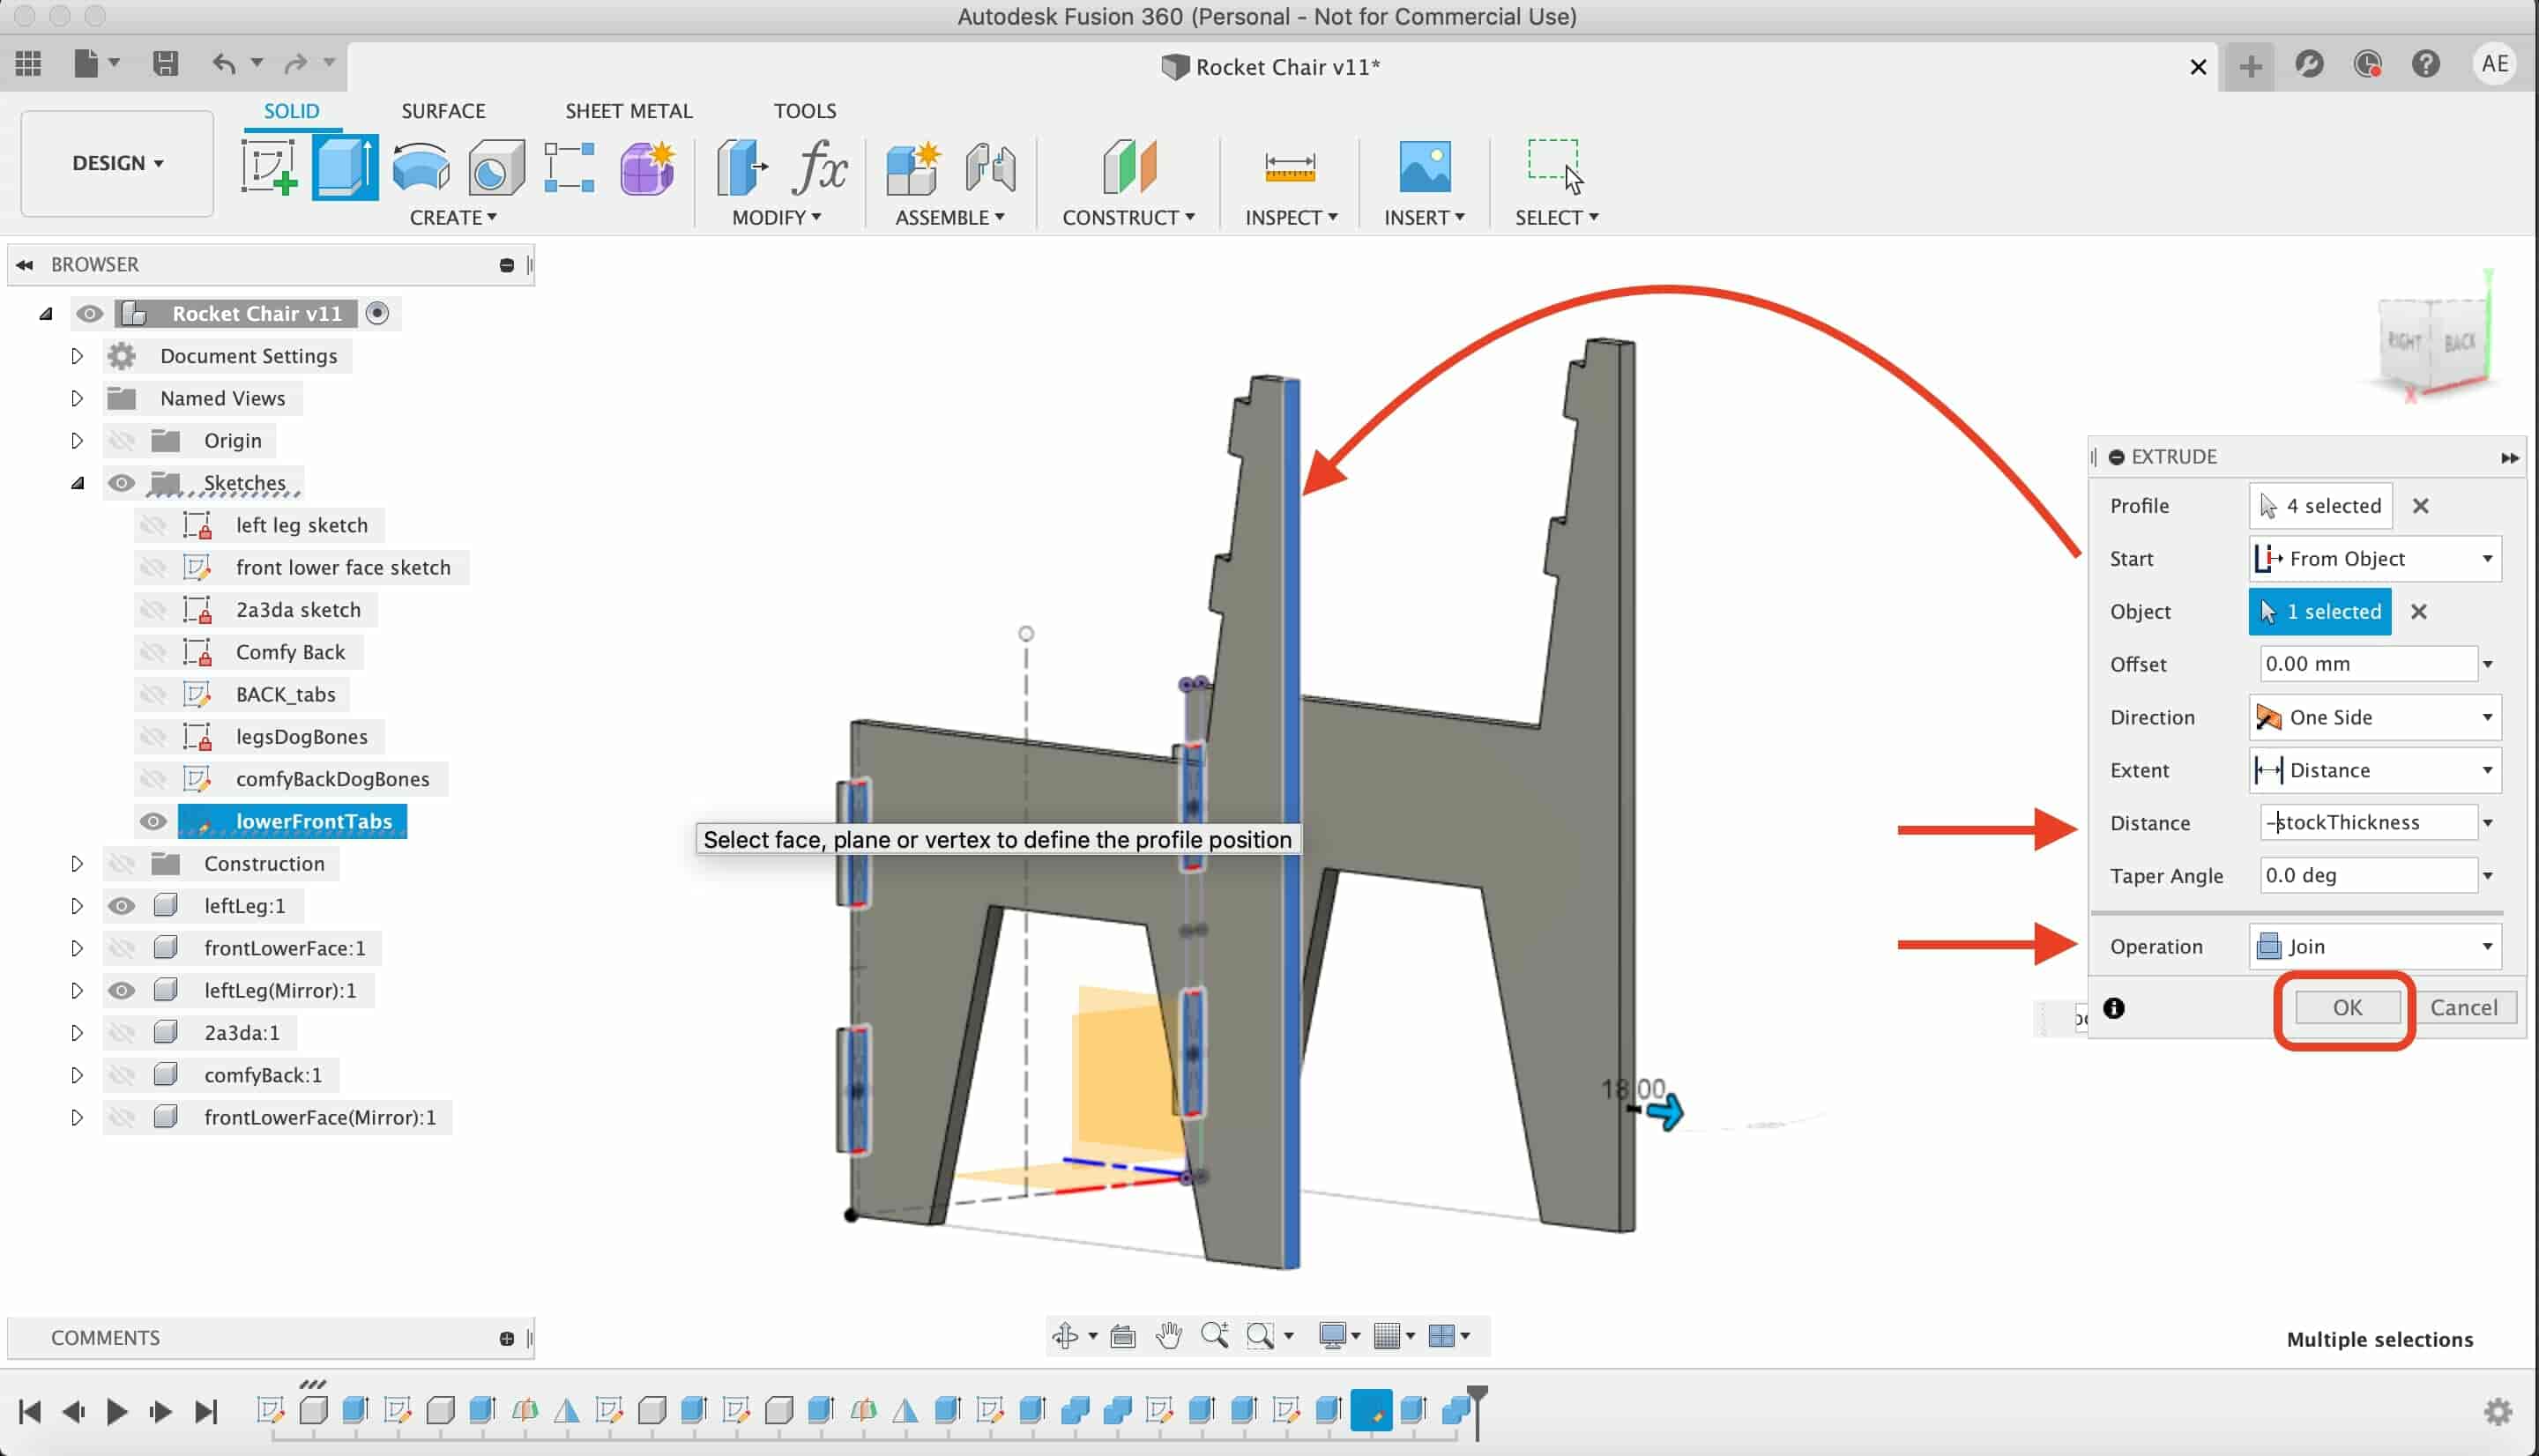Click the Insert Image icon

pos(1424,167)
